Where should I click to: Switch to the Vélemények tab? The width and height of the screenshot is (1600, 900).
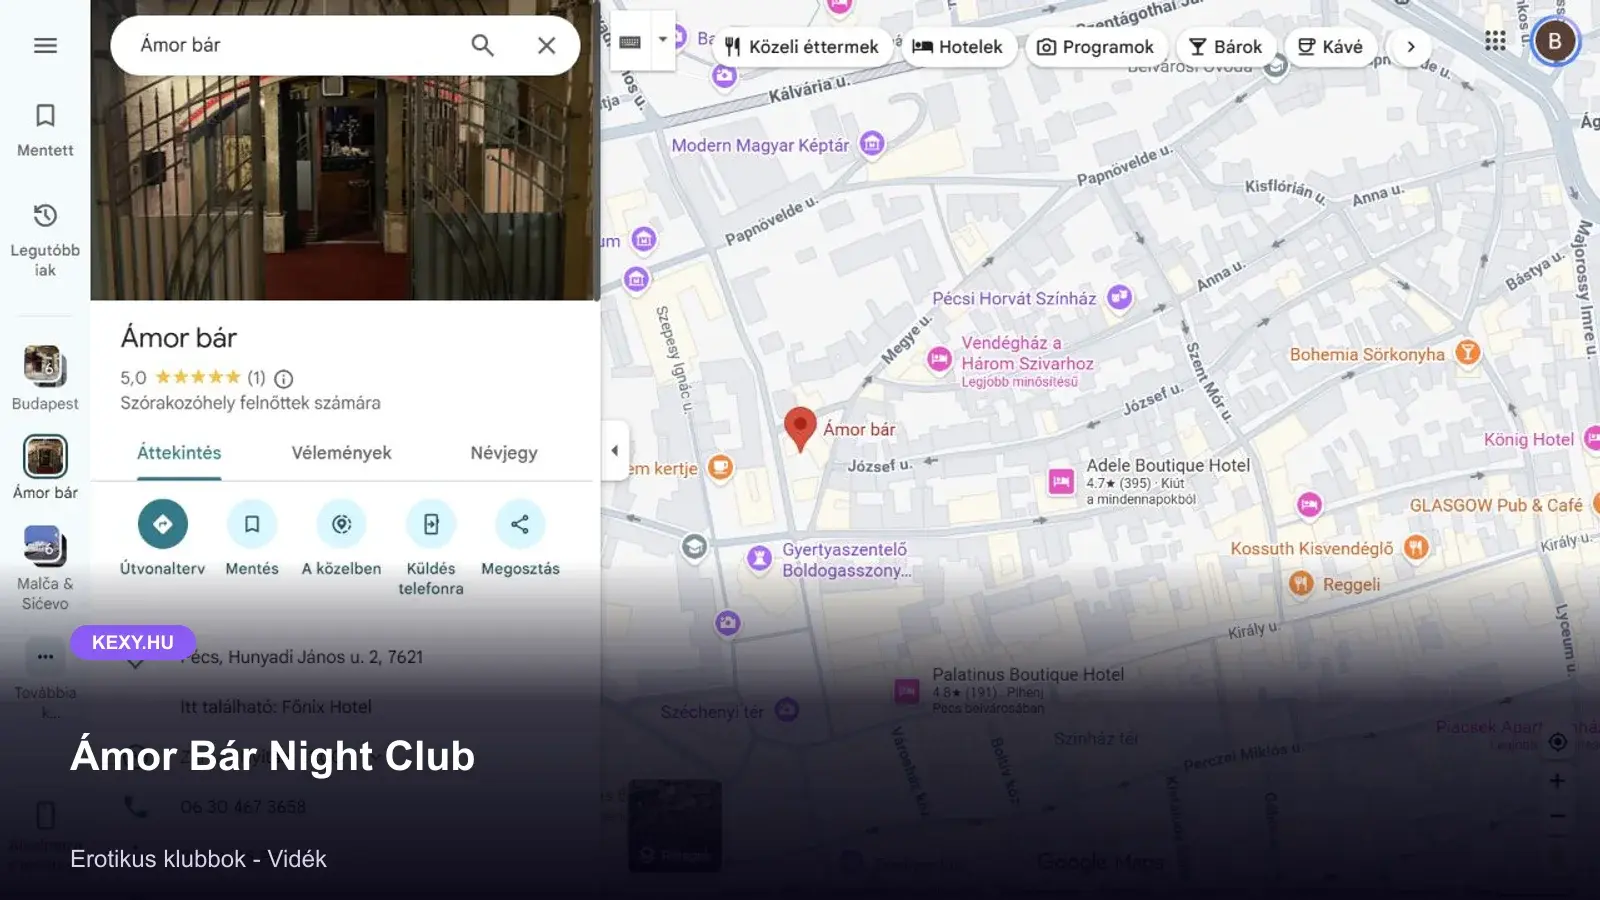(x=341, y=453)
